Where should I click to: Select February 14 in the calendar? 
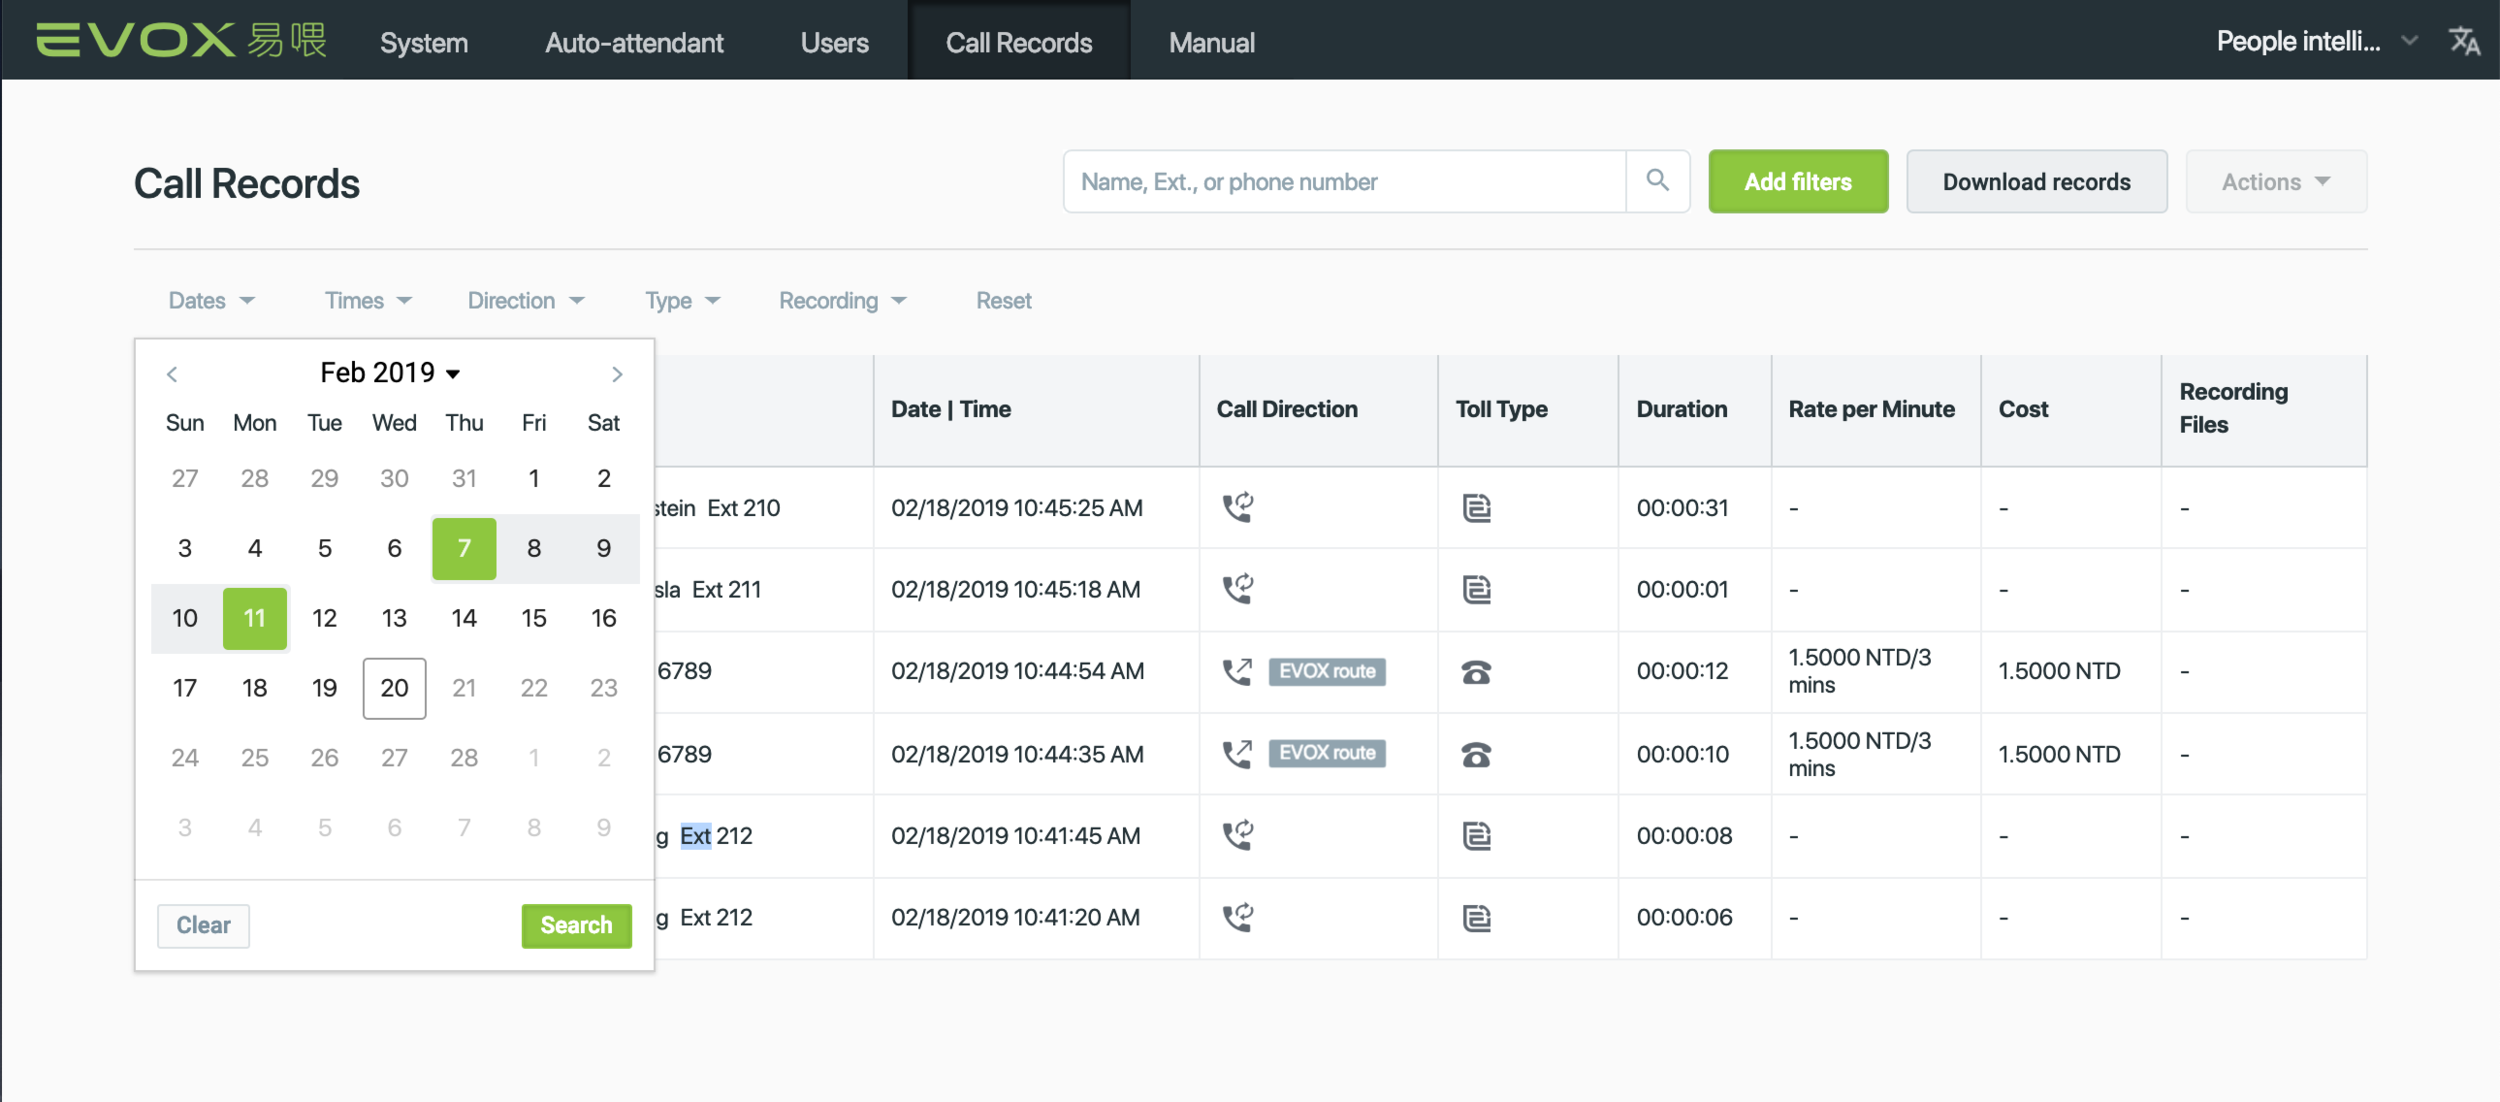pyautogui.click(x=464, y=618)
